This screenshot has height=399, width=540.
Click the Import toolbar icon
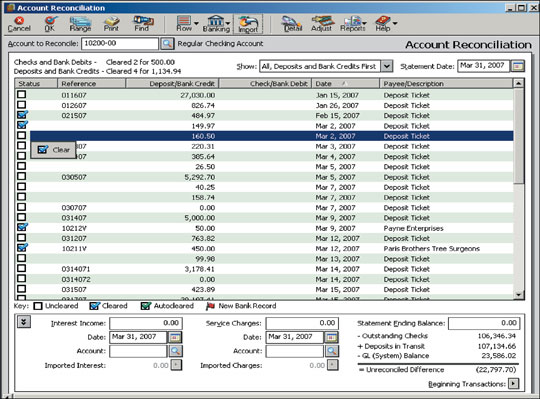point(248,24)
